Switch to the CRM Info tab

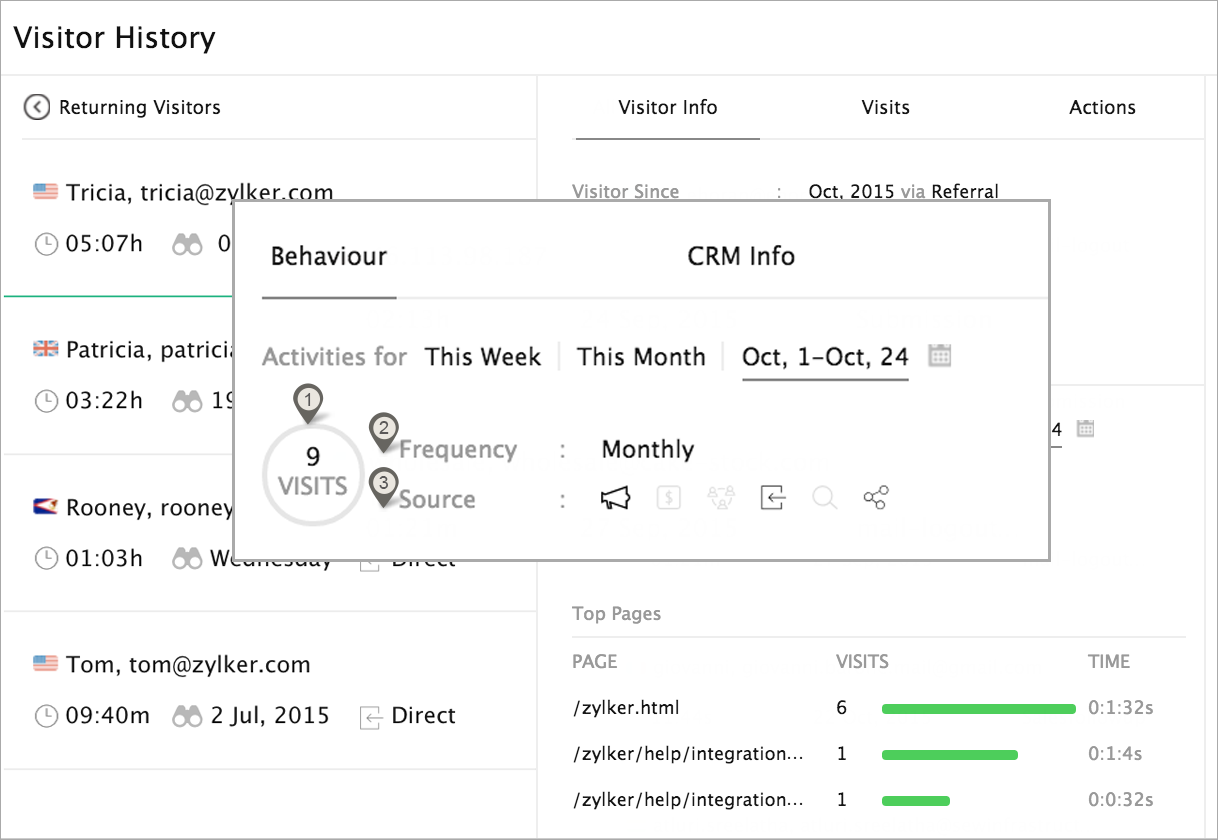click(741, 256)
